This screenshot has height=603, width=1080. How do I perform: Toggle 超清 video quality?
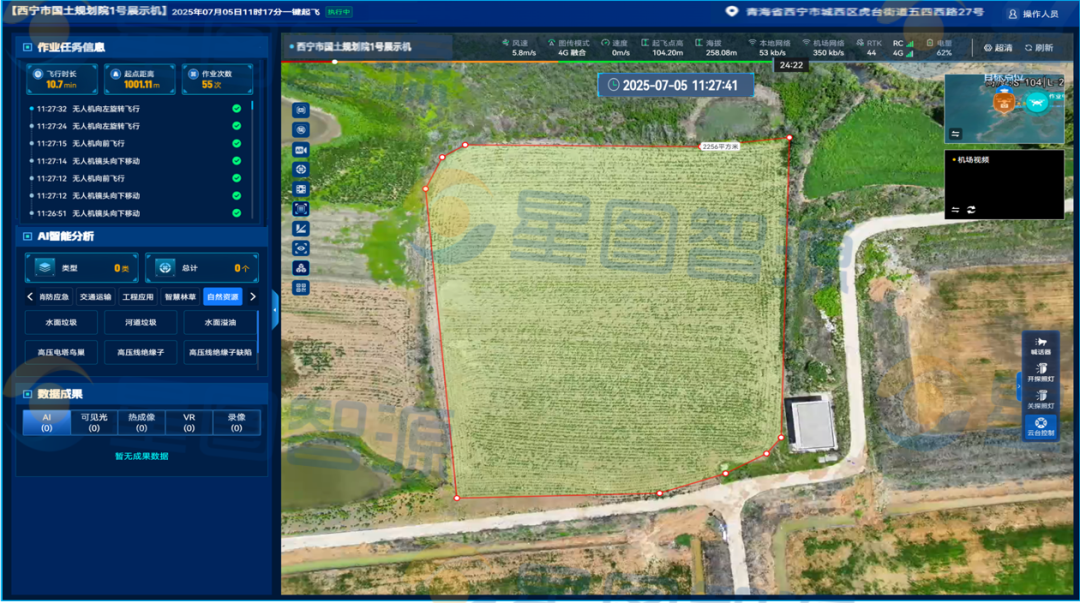pos(998,48)
